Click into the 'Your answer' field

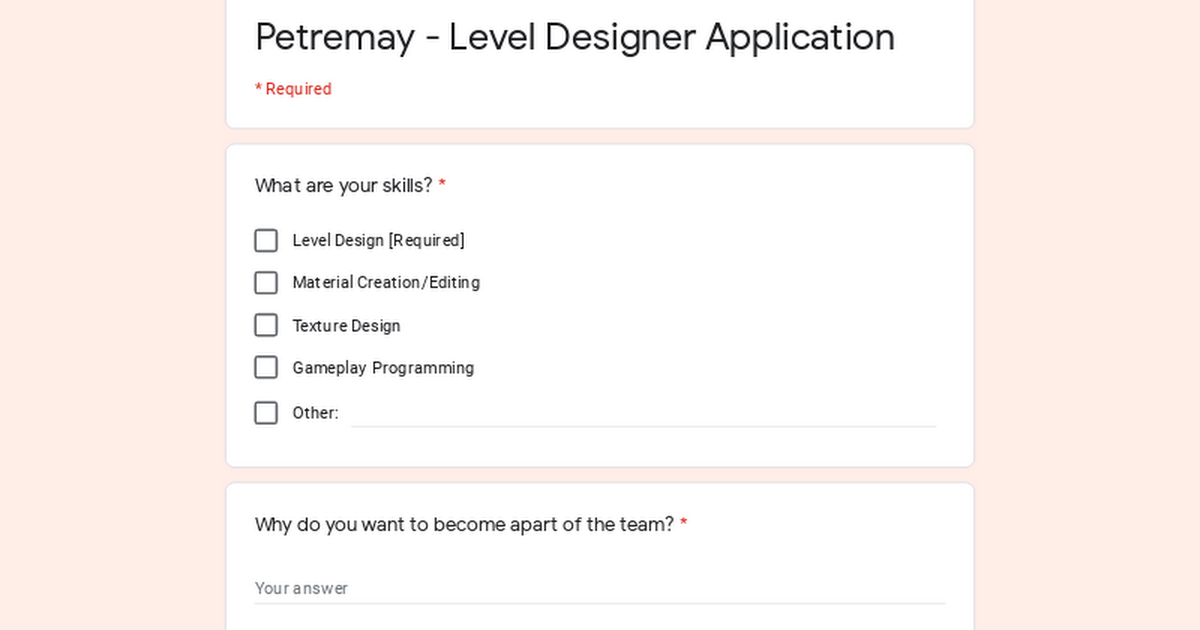(x=600, y=588)
